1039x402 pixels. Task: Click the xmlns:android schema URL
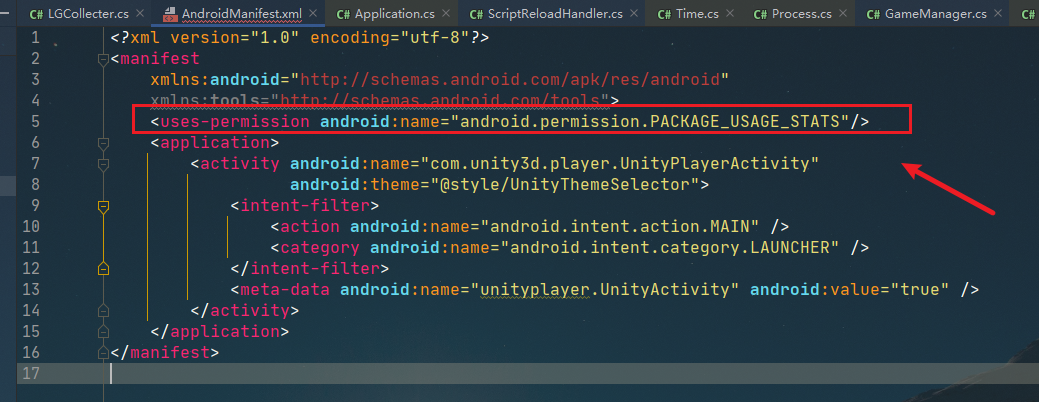[510, 80]
